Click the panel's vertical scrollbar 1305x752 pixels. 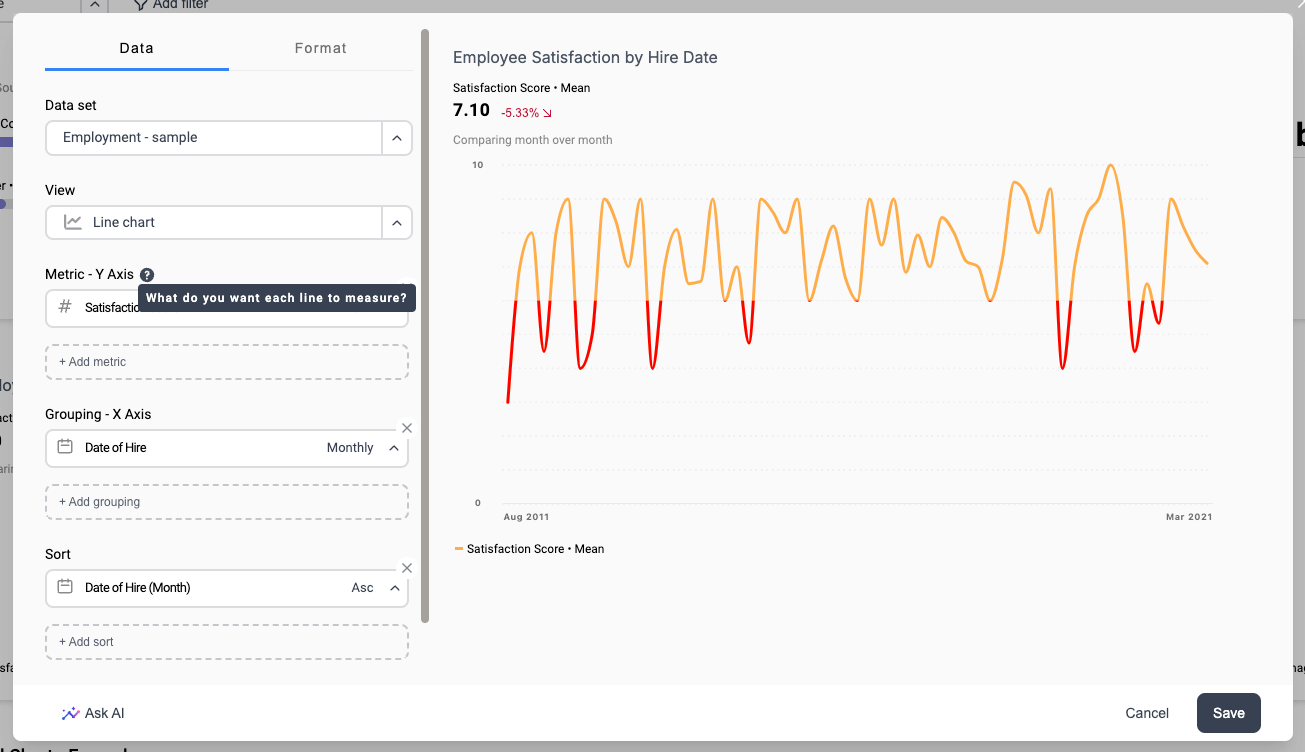[425, 325]
